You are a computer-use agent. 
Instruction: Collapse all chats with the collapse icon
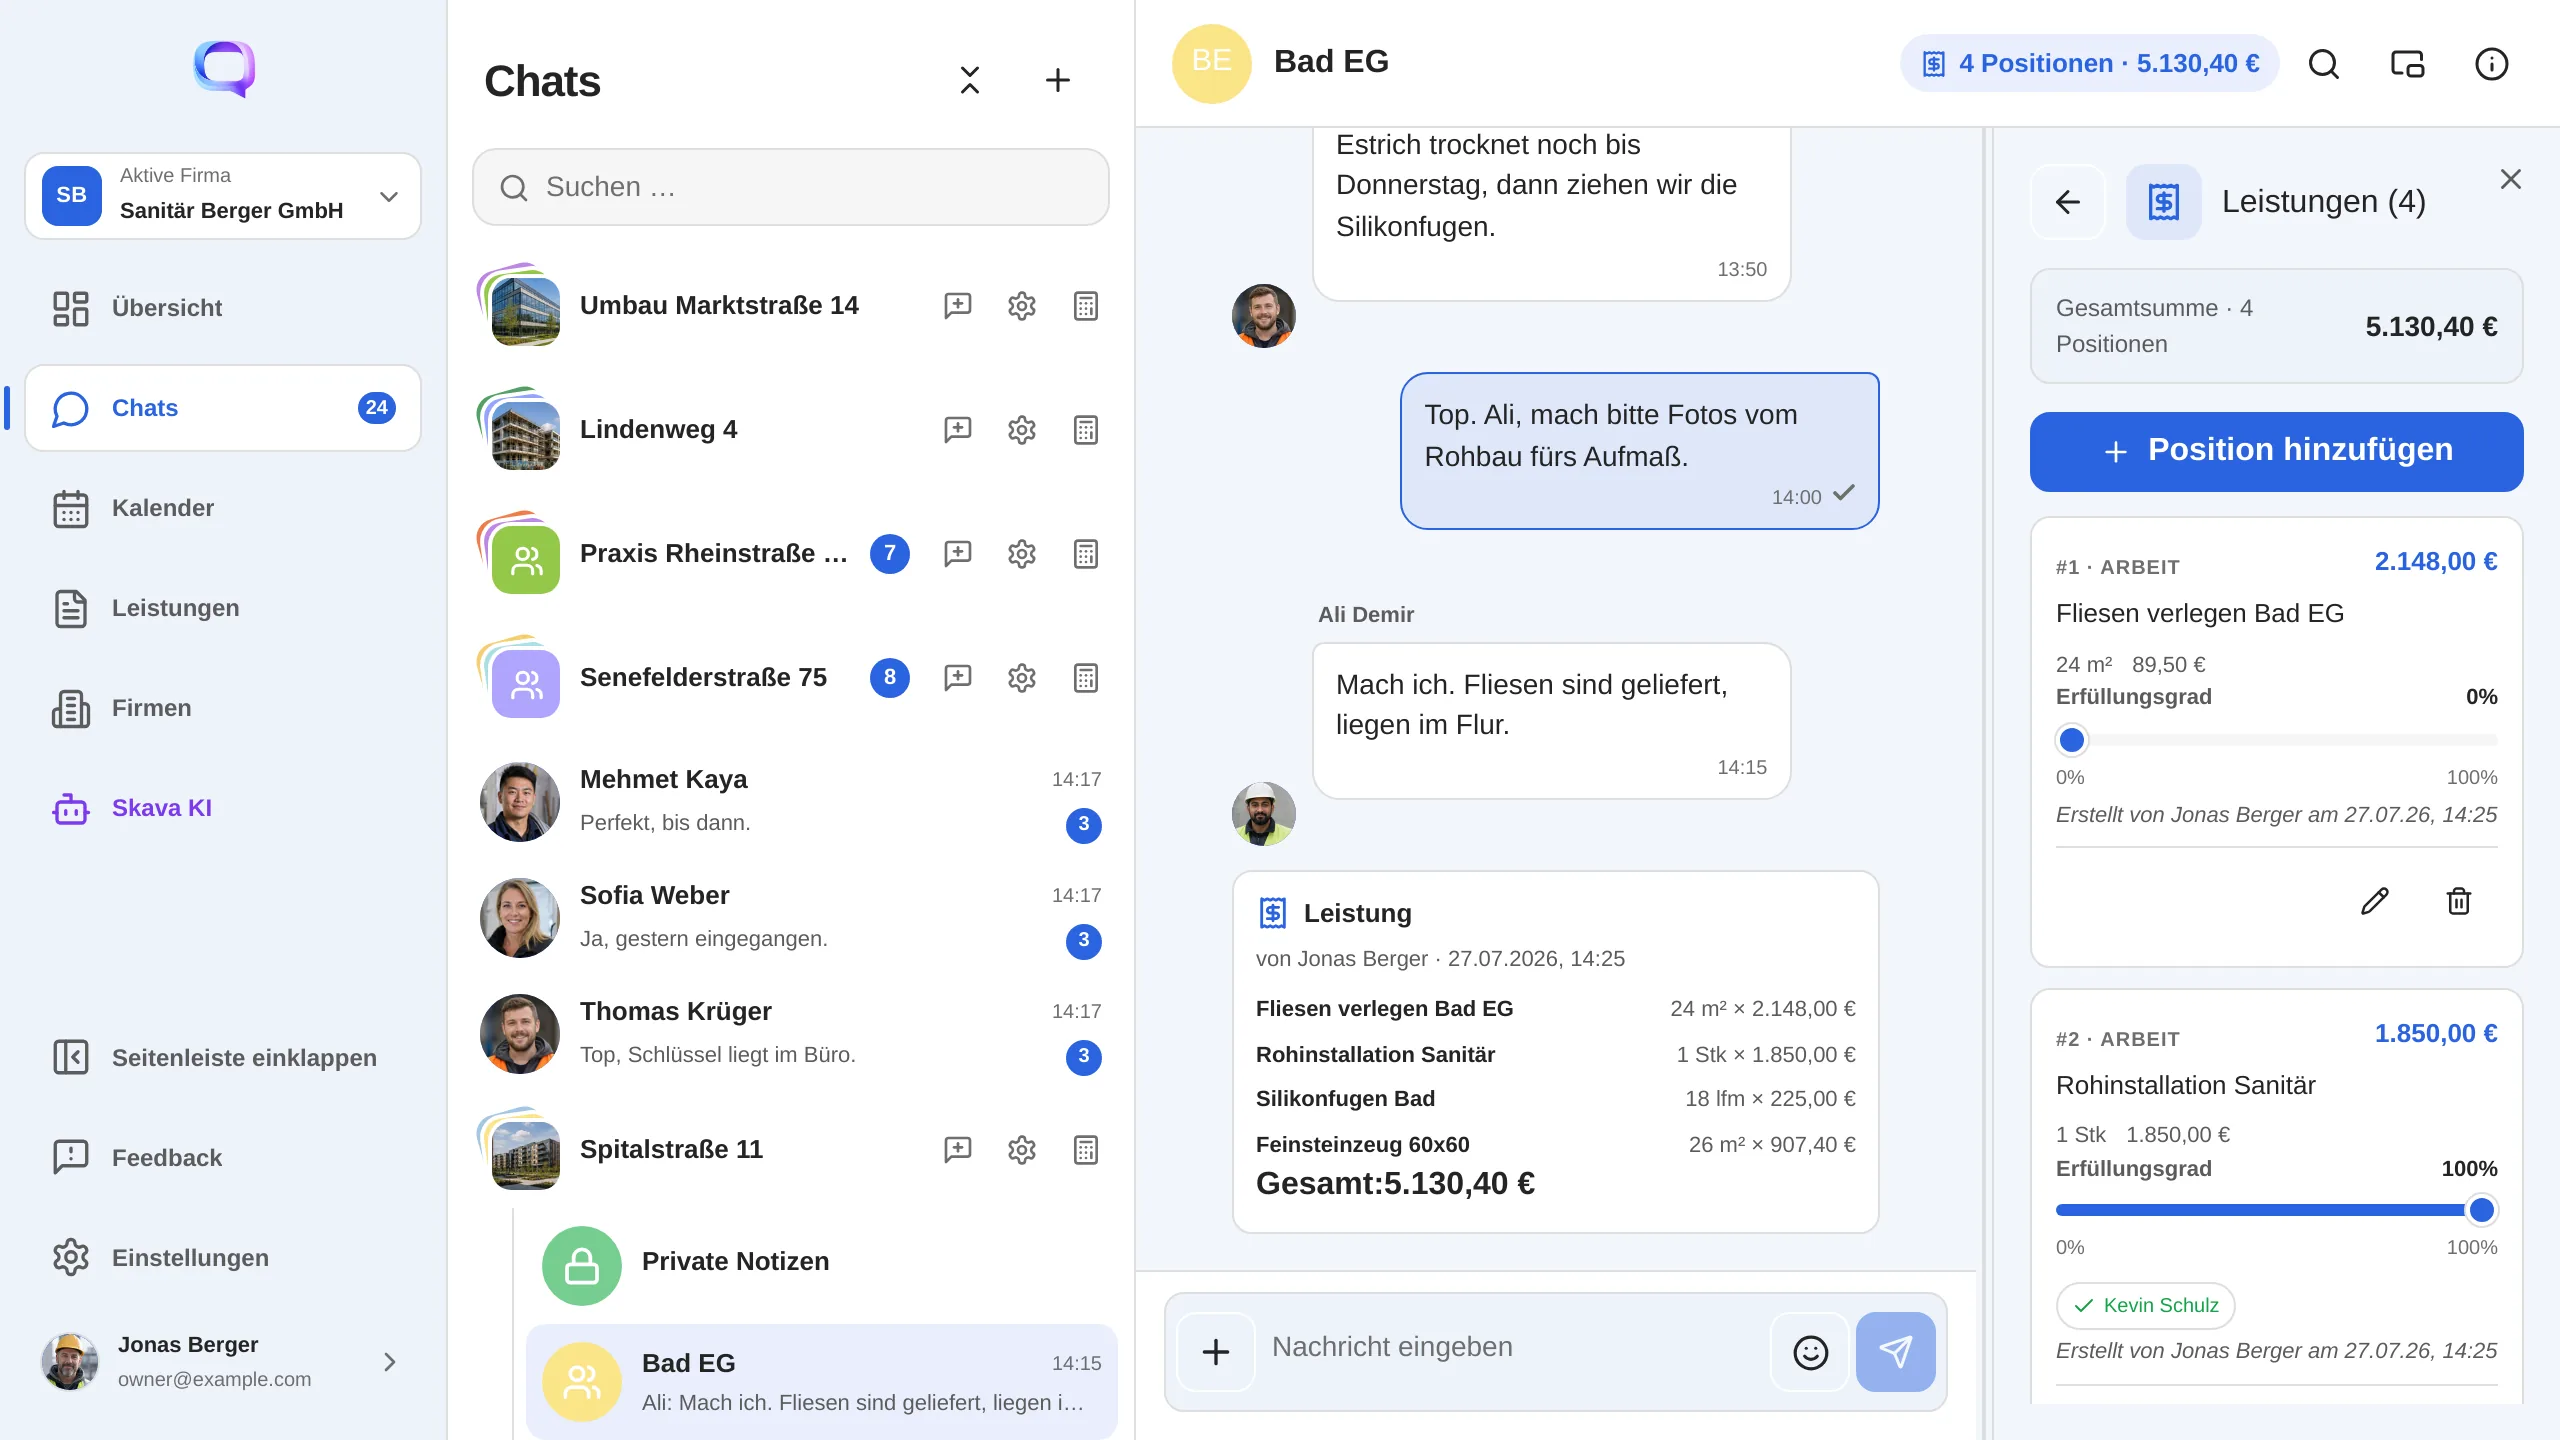click(x=969, y=80)
